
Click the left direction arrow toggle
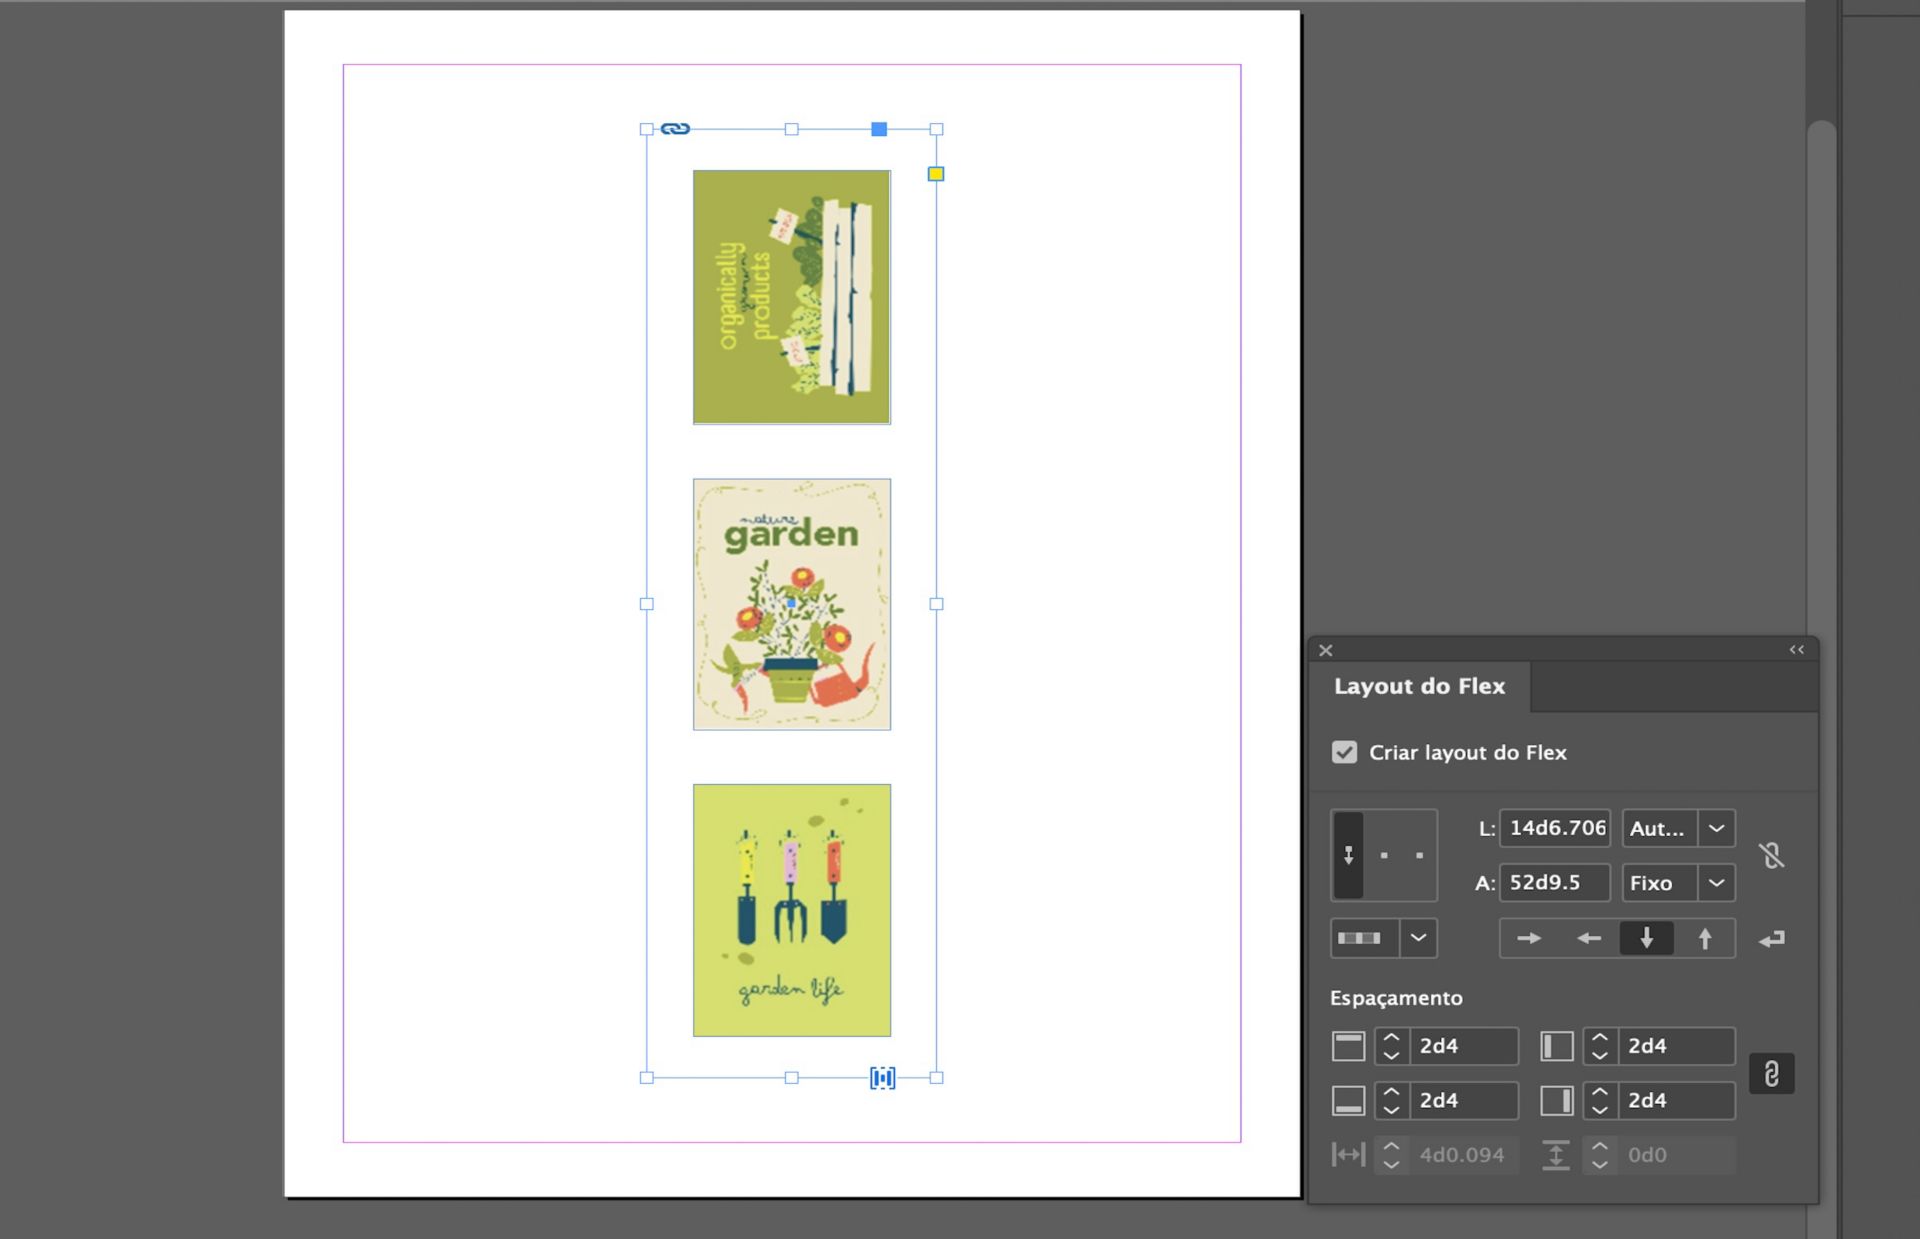(x=1588, y=938)
